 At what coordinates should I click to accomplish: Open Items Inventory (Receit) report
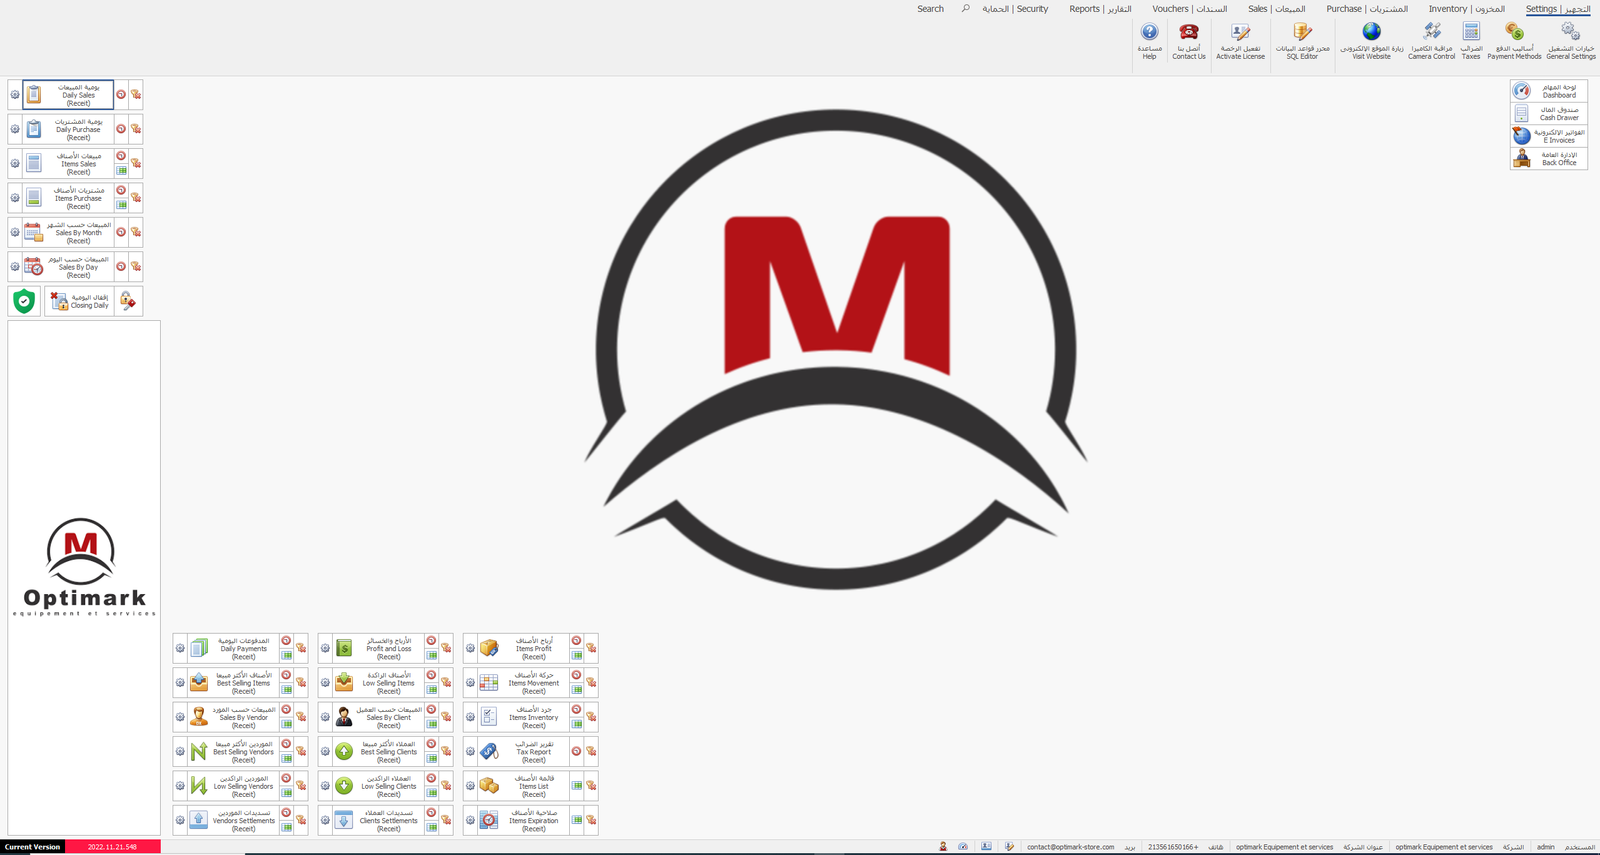[523, 717]
